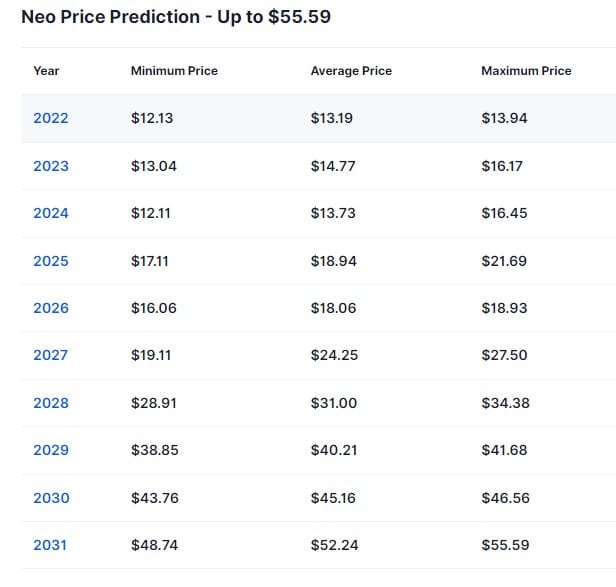Click the 2027 year link
Viewport: 616px width, 587px height.
click(x=51, y=355)
